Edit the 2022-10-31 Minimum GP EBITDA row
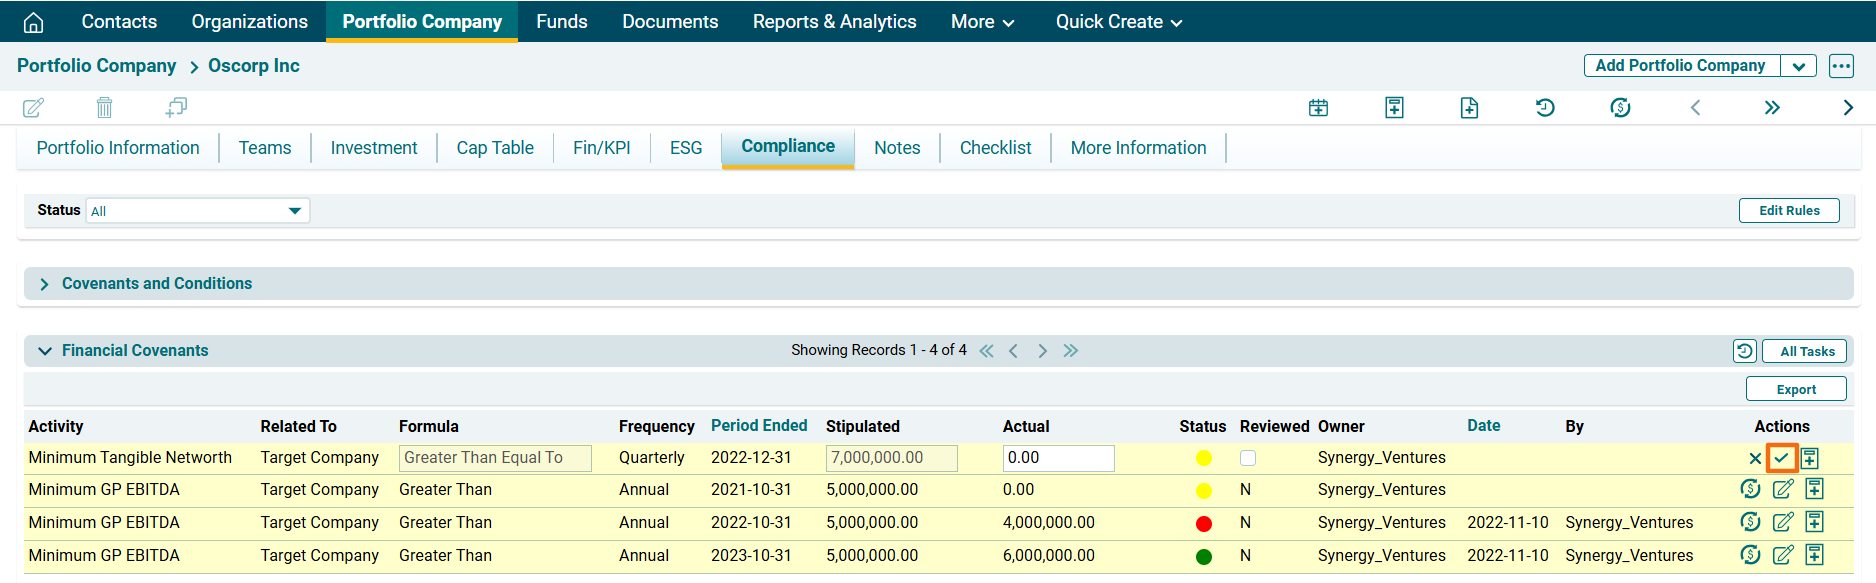Image resolution: width=1876 pixels, height=583 pixels. (1782, 522)
